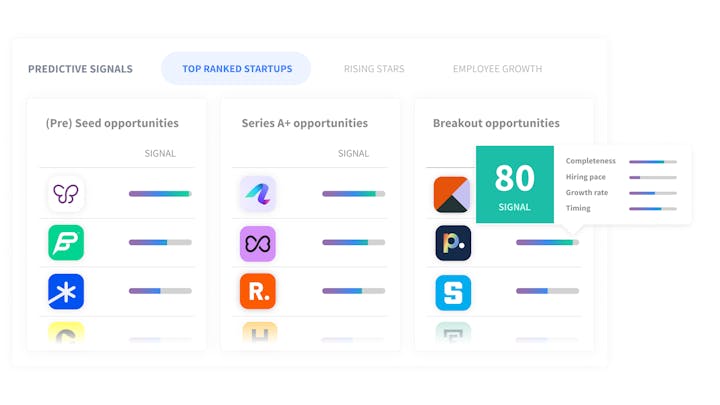
Task: Click the orange geometric breakout logo
Action: pyautogui.click(x=452, y=194)
